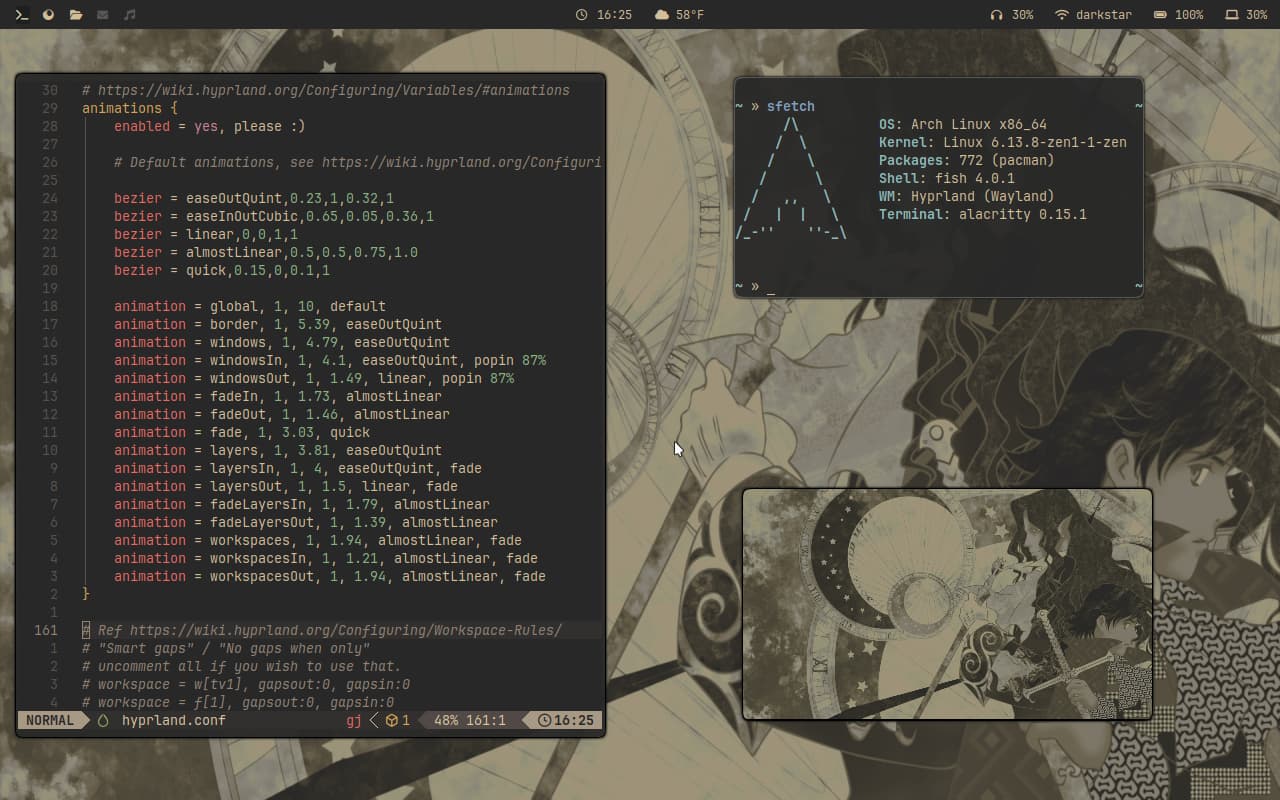
Task: Select the mail workspace icon
Action: [102, 15]
